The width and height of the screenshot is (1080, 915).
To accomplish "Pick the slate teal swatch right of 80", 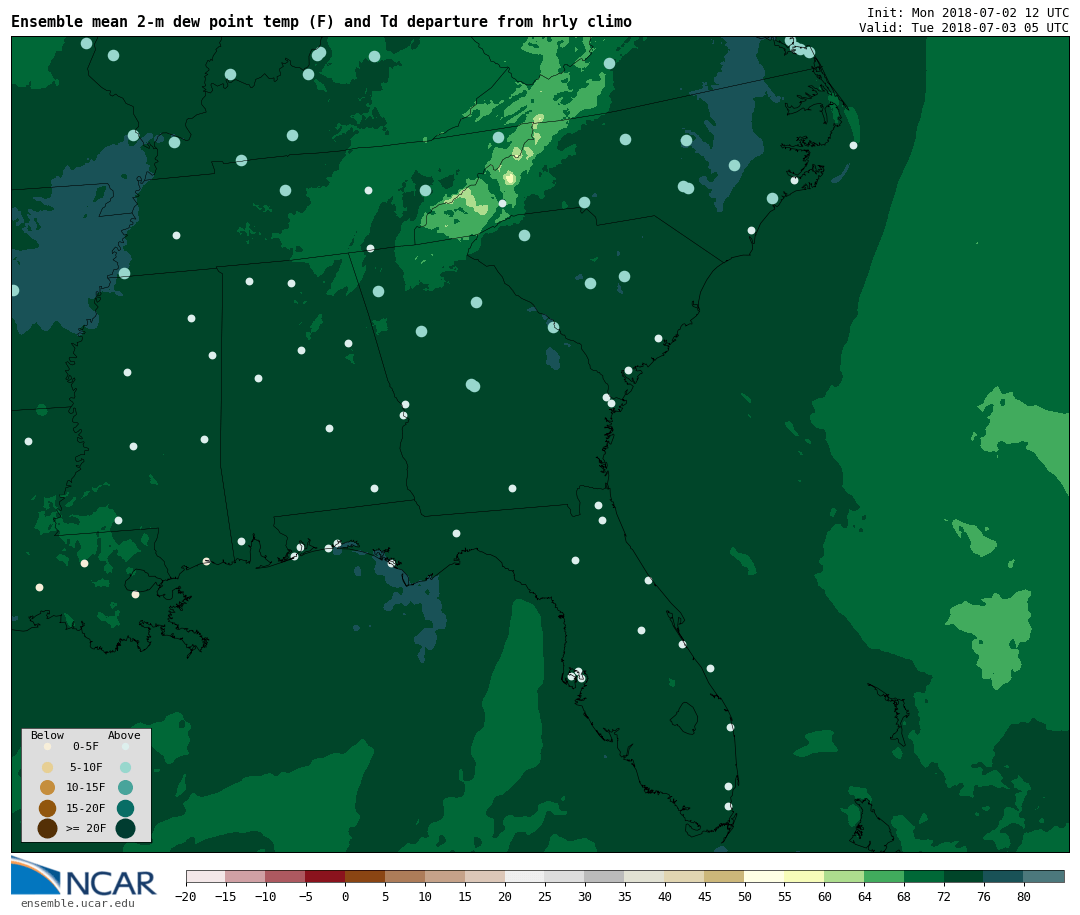I will [1044, 876].
